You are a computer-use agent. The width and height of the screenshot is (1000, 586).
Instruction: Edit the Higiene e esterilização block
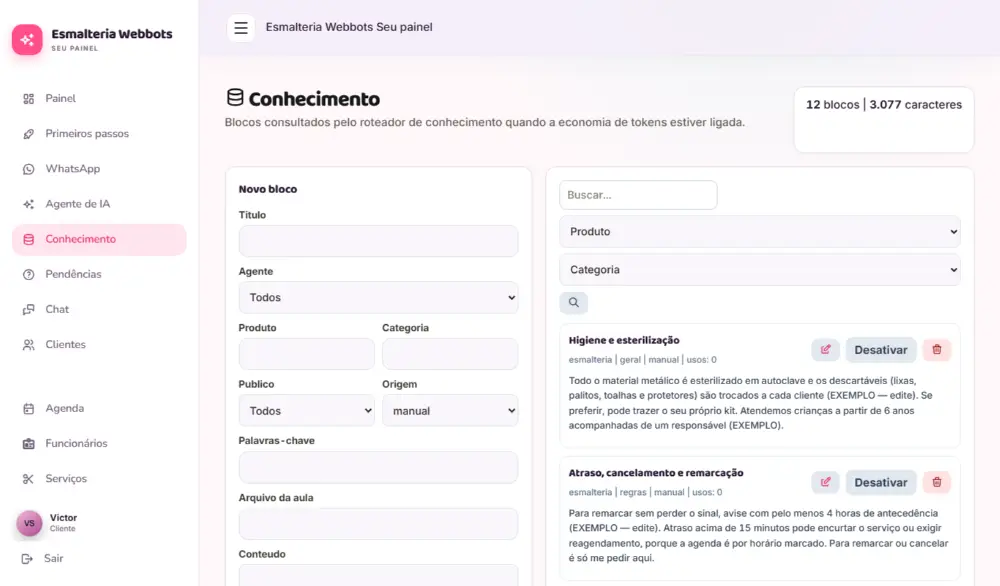pos(825,349)
